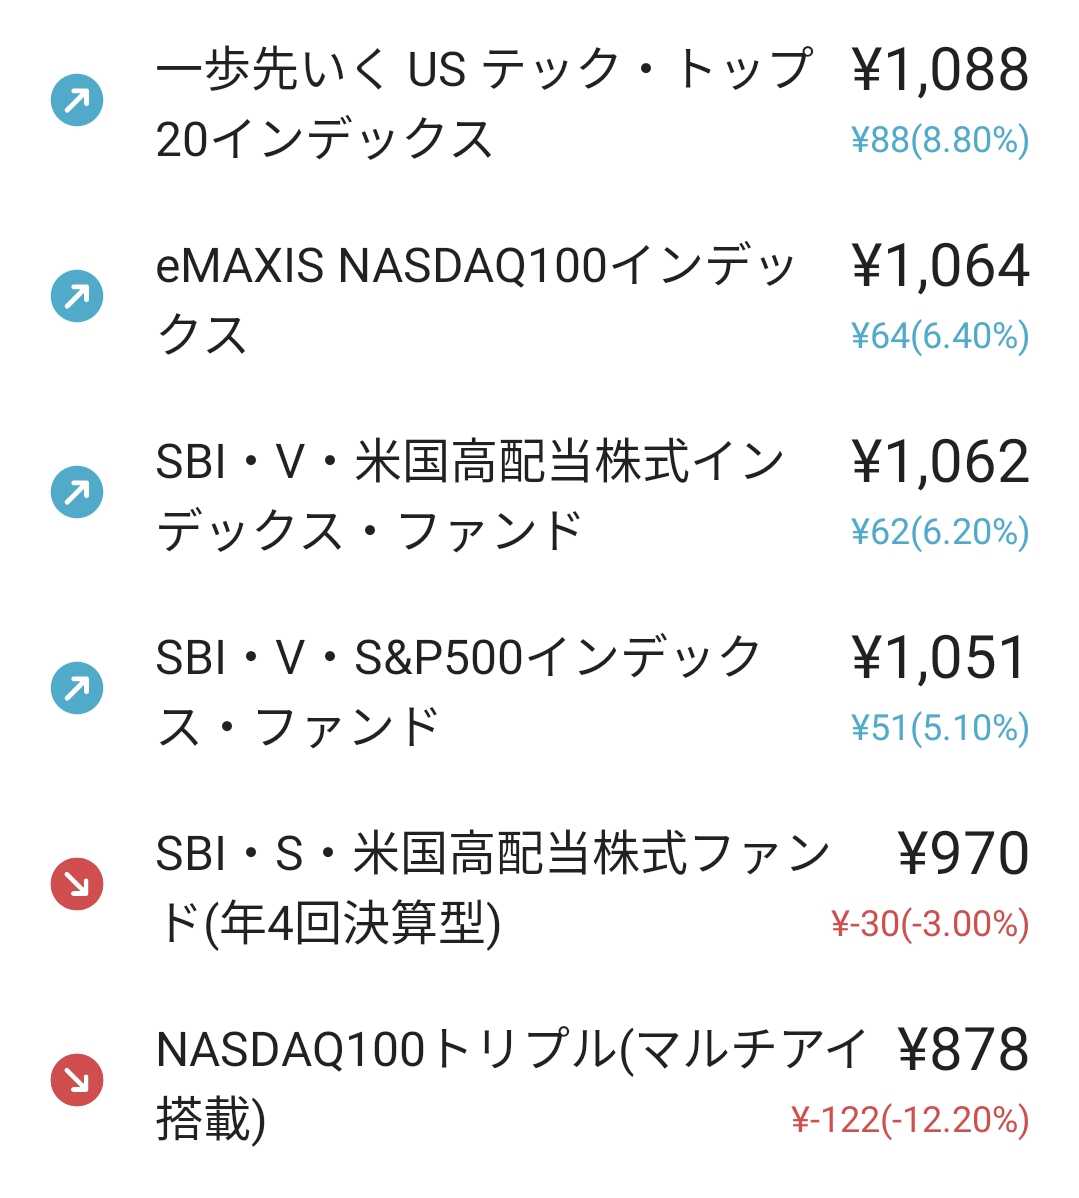Open NASDAQ100トリプル(マルチアイ搭載) fund

(x=510, y=1083)
